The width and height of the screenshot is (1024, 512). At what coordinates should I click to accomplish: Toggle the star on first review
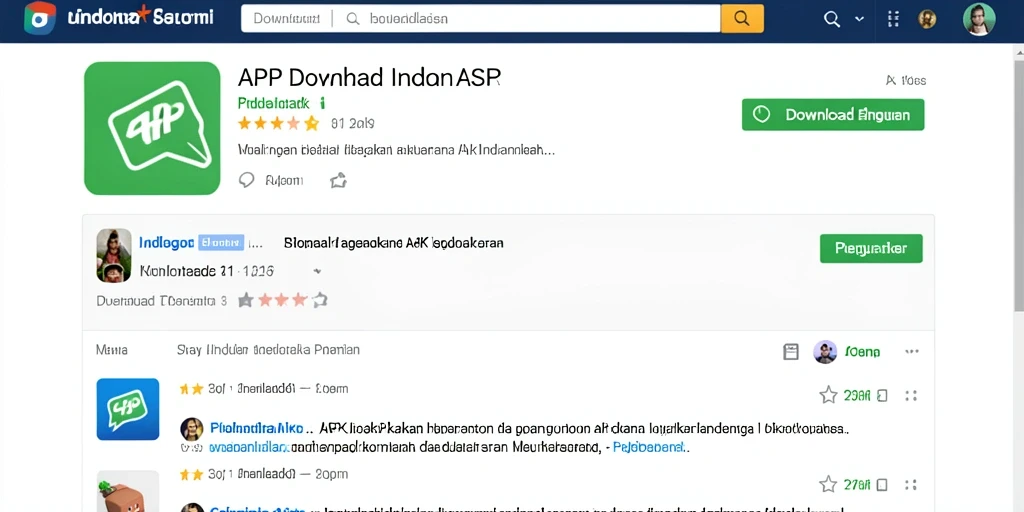coord(828,394)
